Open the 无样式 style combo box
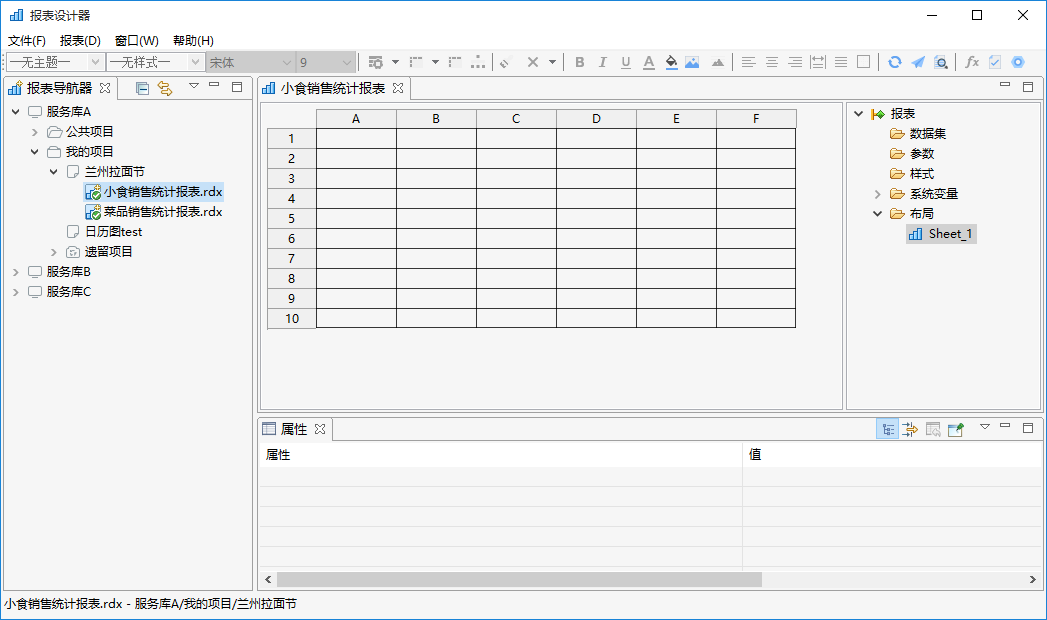The height and width of the screenshot is (620, 1047). (x=155, y=62)
